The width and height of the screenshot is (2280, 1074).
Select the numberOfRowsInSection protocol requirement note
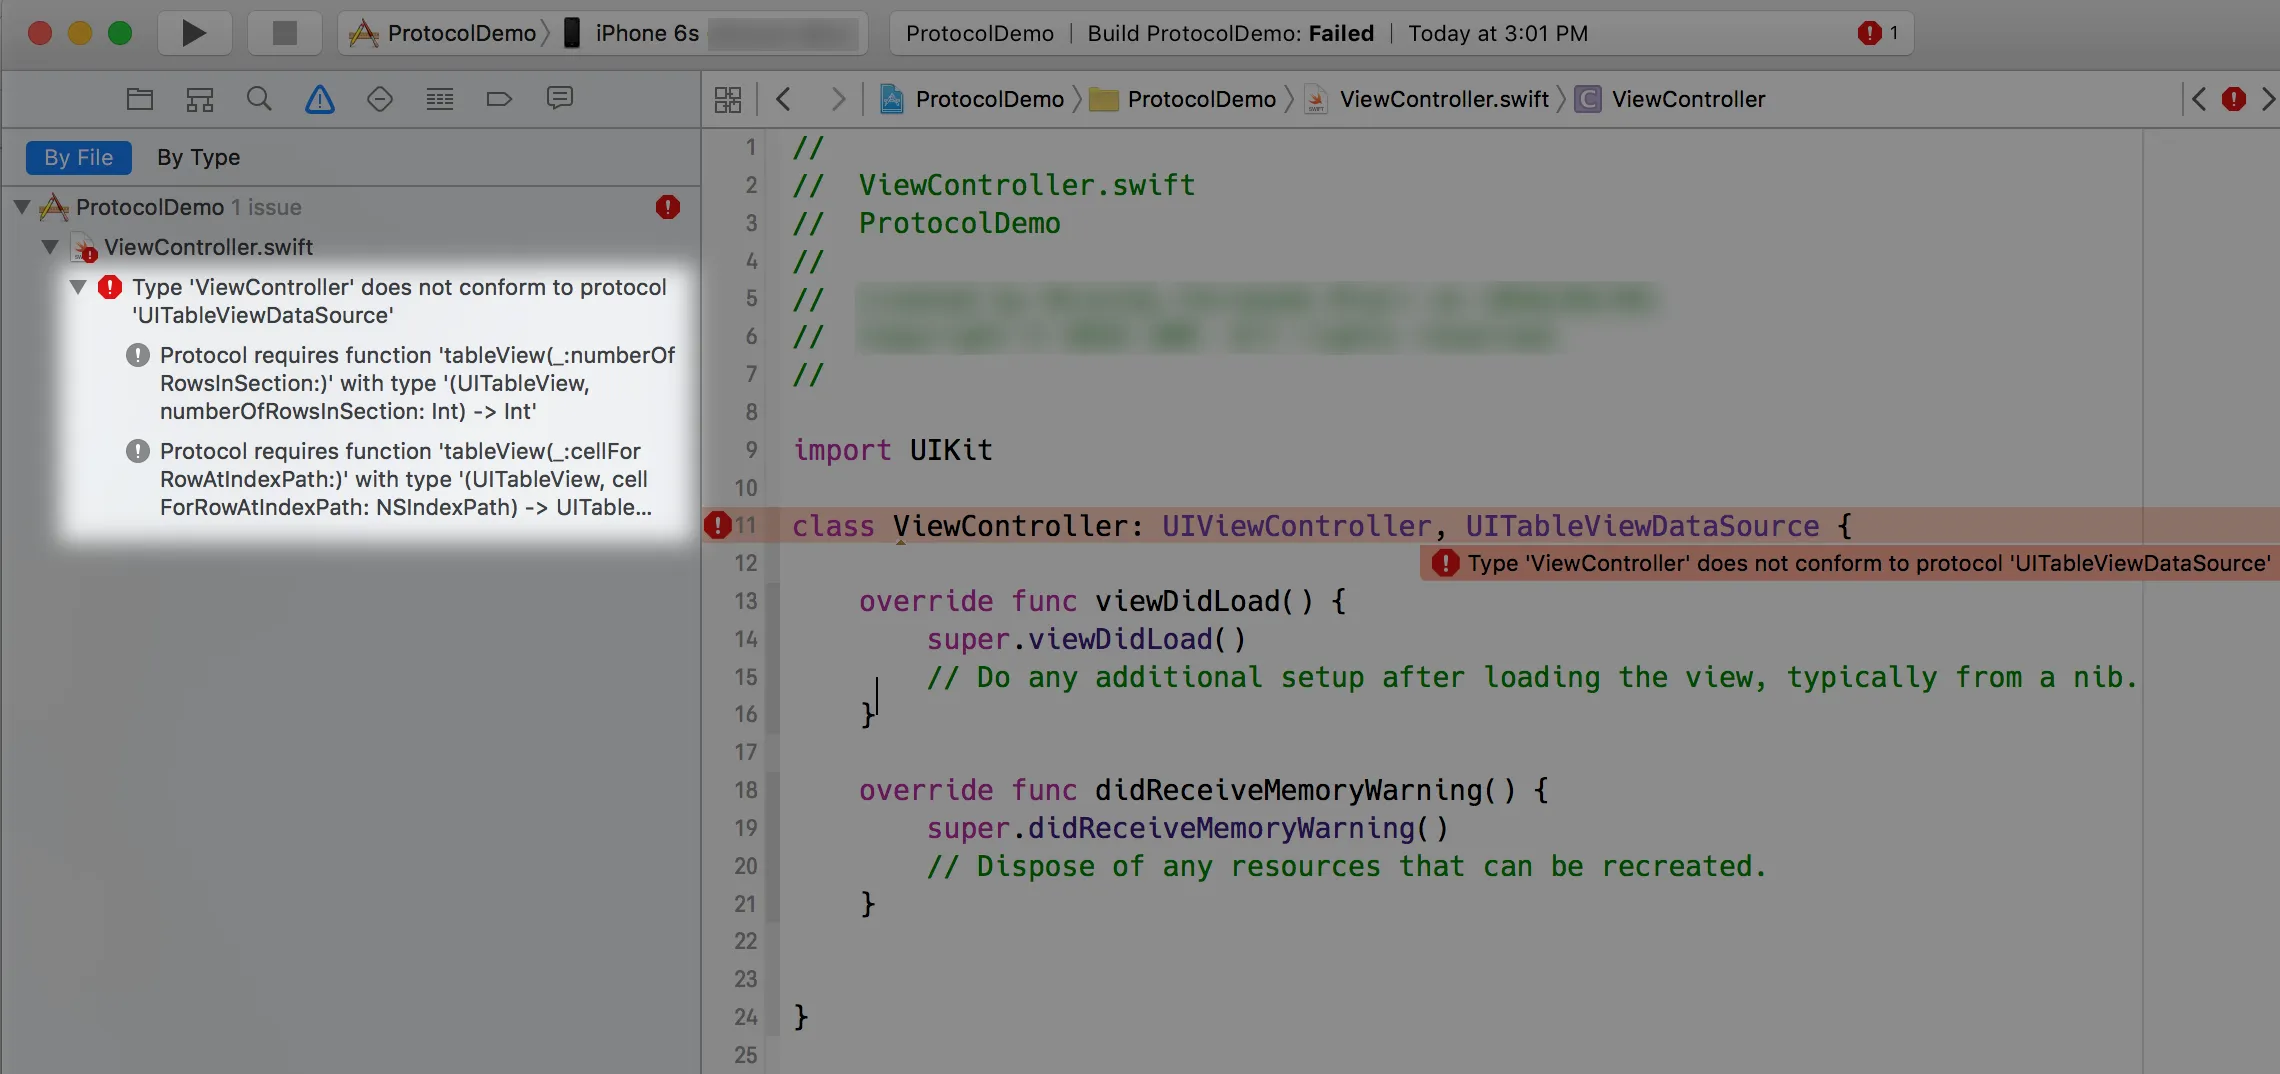click(417, 383)
